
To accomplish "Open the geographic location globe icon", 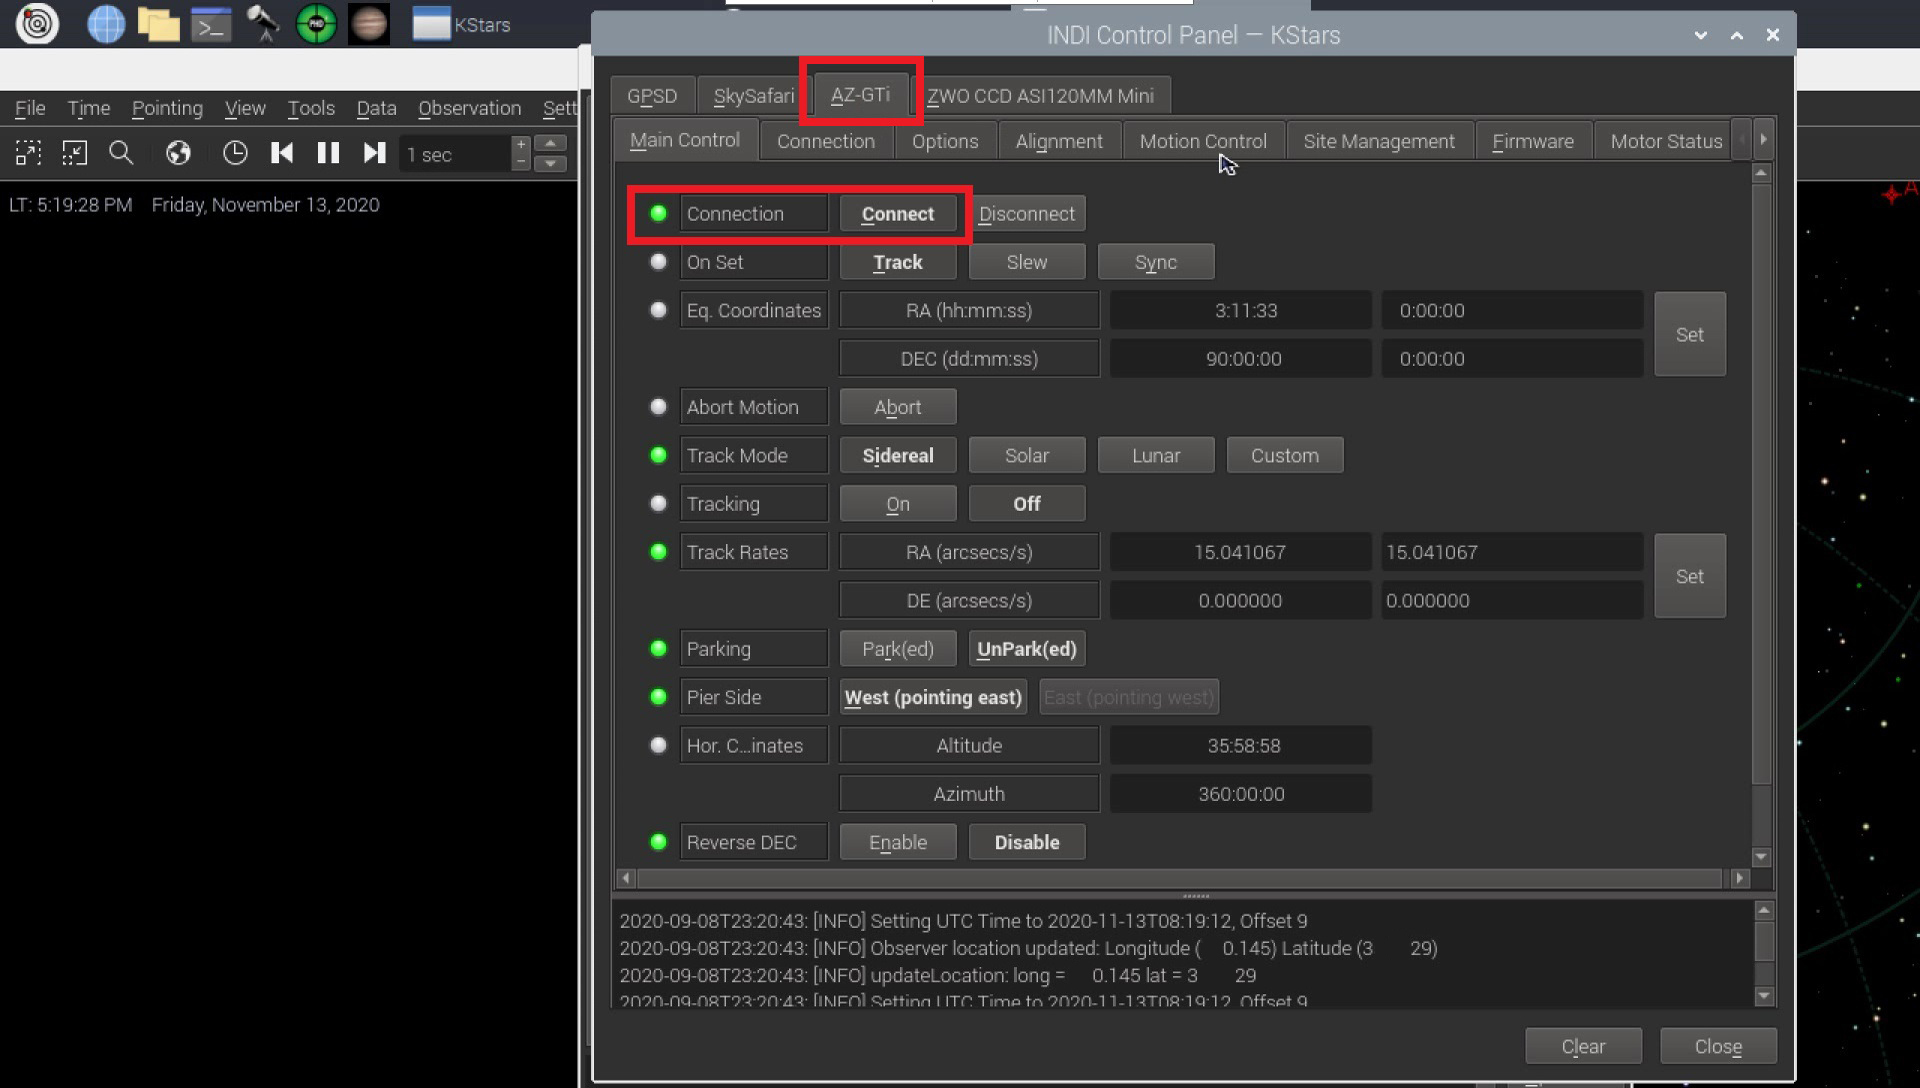I will (178, 153).
